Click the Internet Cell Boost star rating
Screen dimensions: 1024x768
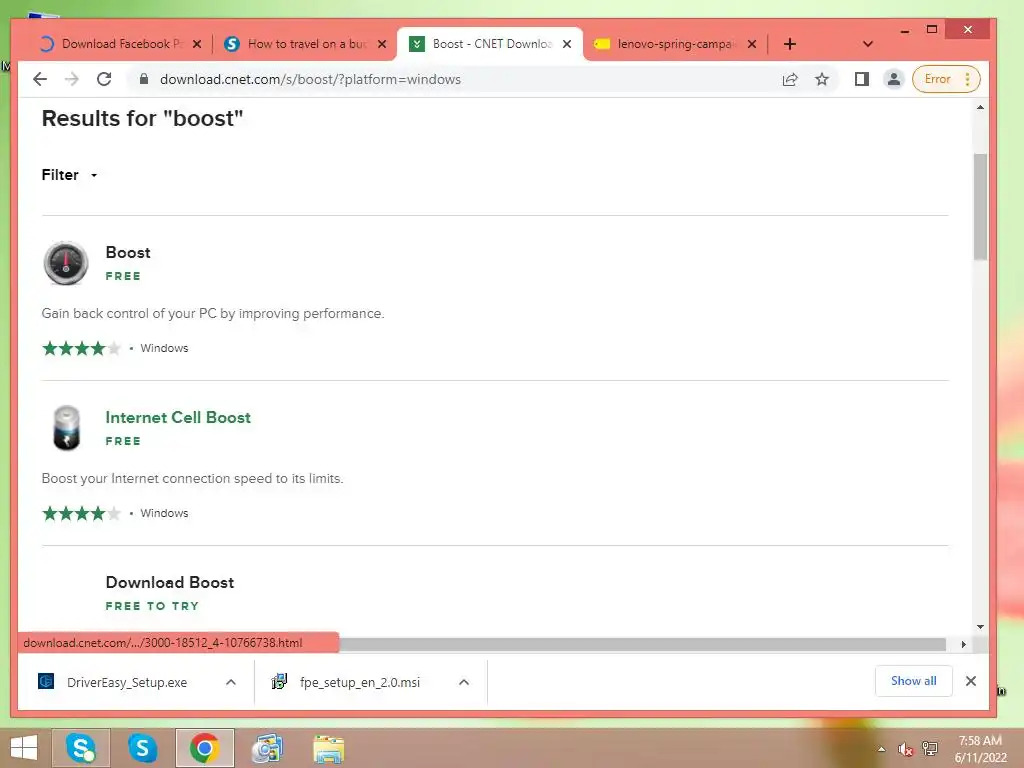82,513
